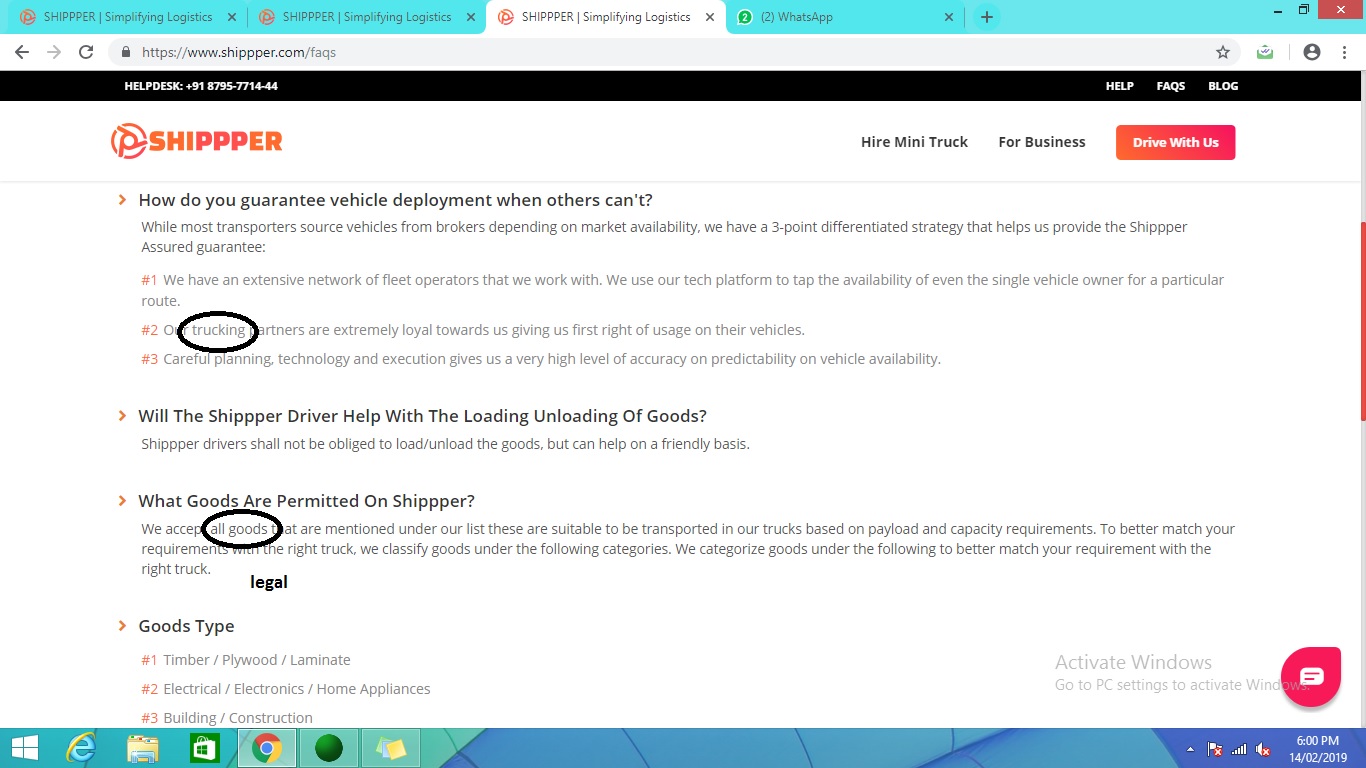The image size is (1366, 768).
Task: Switch to the WhatsApp browser tab
Action: [840, 17]
